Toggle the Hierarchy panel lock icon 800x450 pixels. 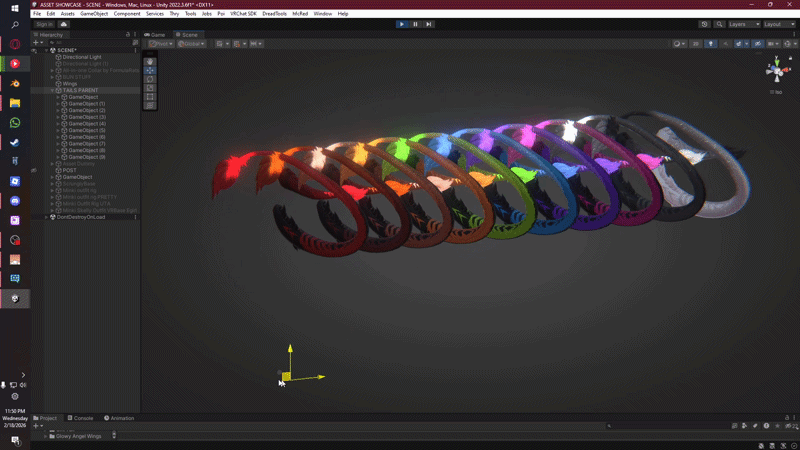[128, 34]
